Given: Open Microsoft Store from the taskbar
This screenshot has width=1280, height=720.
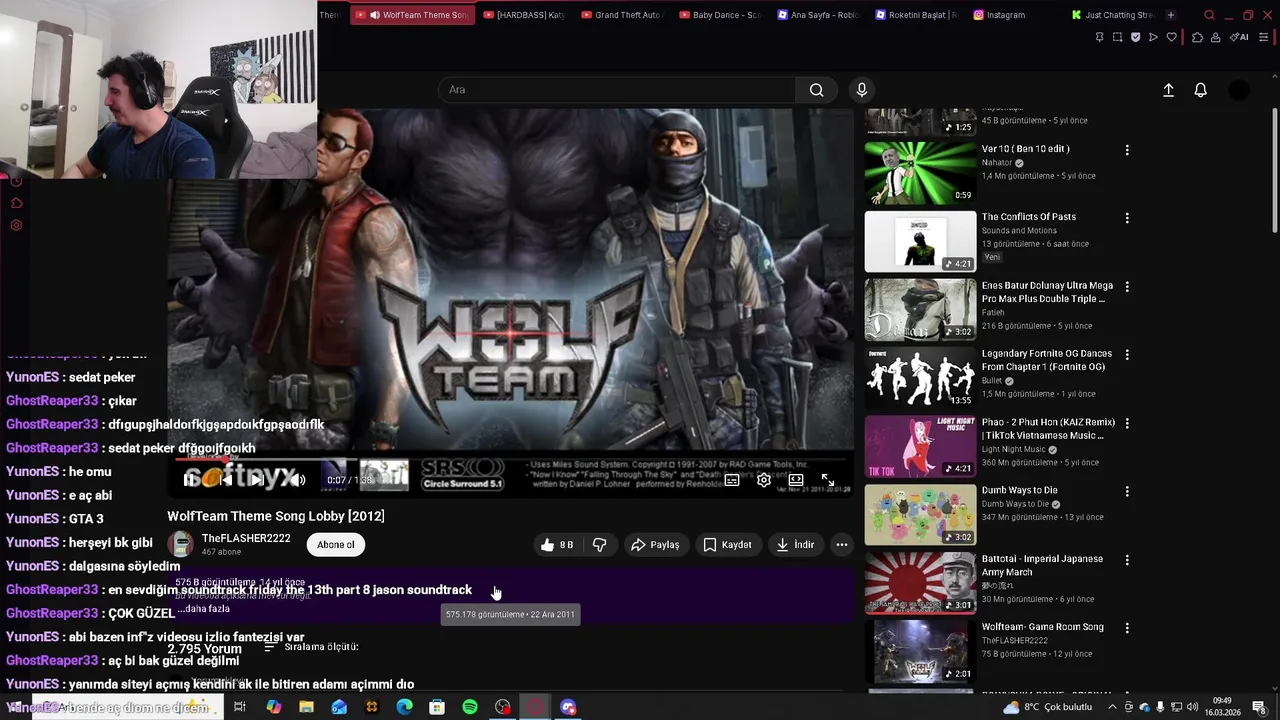Looking at the screenshot, I should (437, 707).
